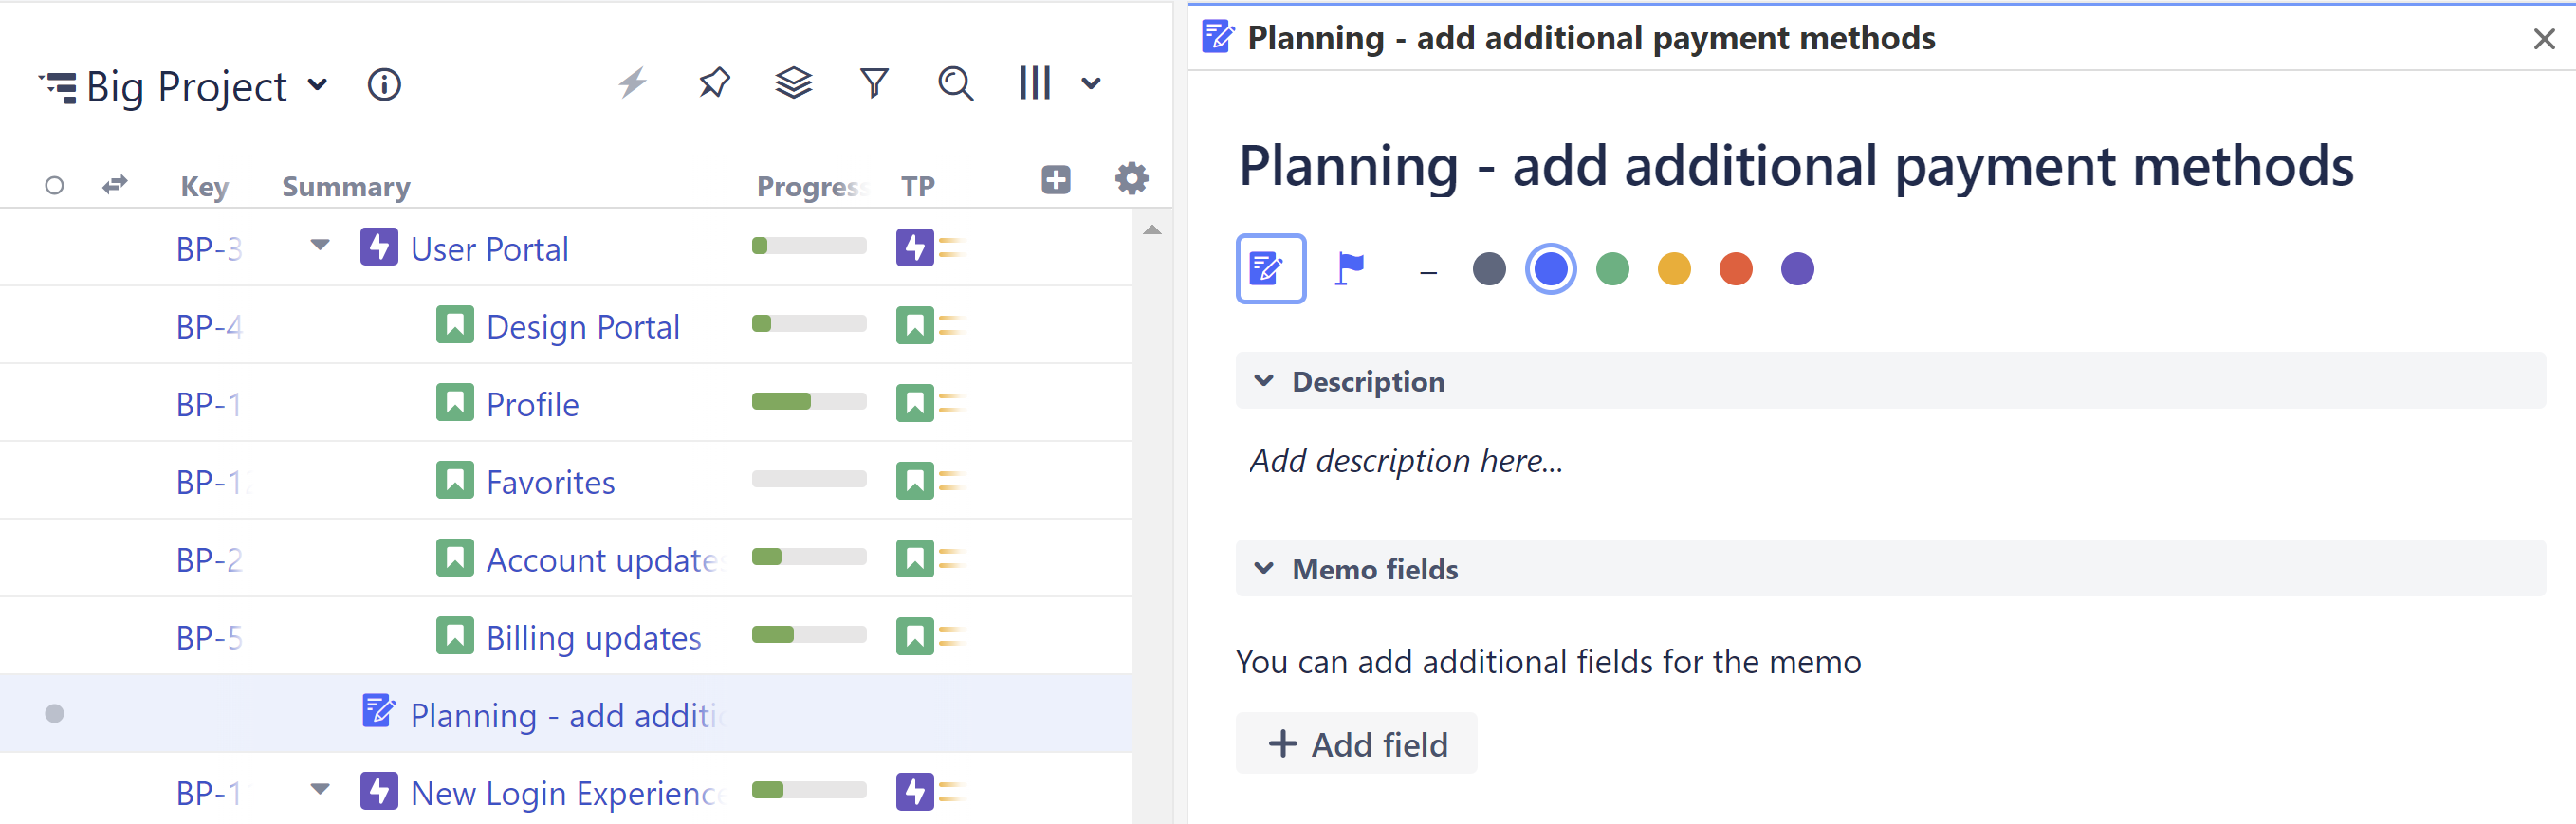Click the Add field button
This screenshot has width=2576, height=824.
point(1357,744)
